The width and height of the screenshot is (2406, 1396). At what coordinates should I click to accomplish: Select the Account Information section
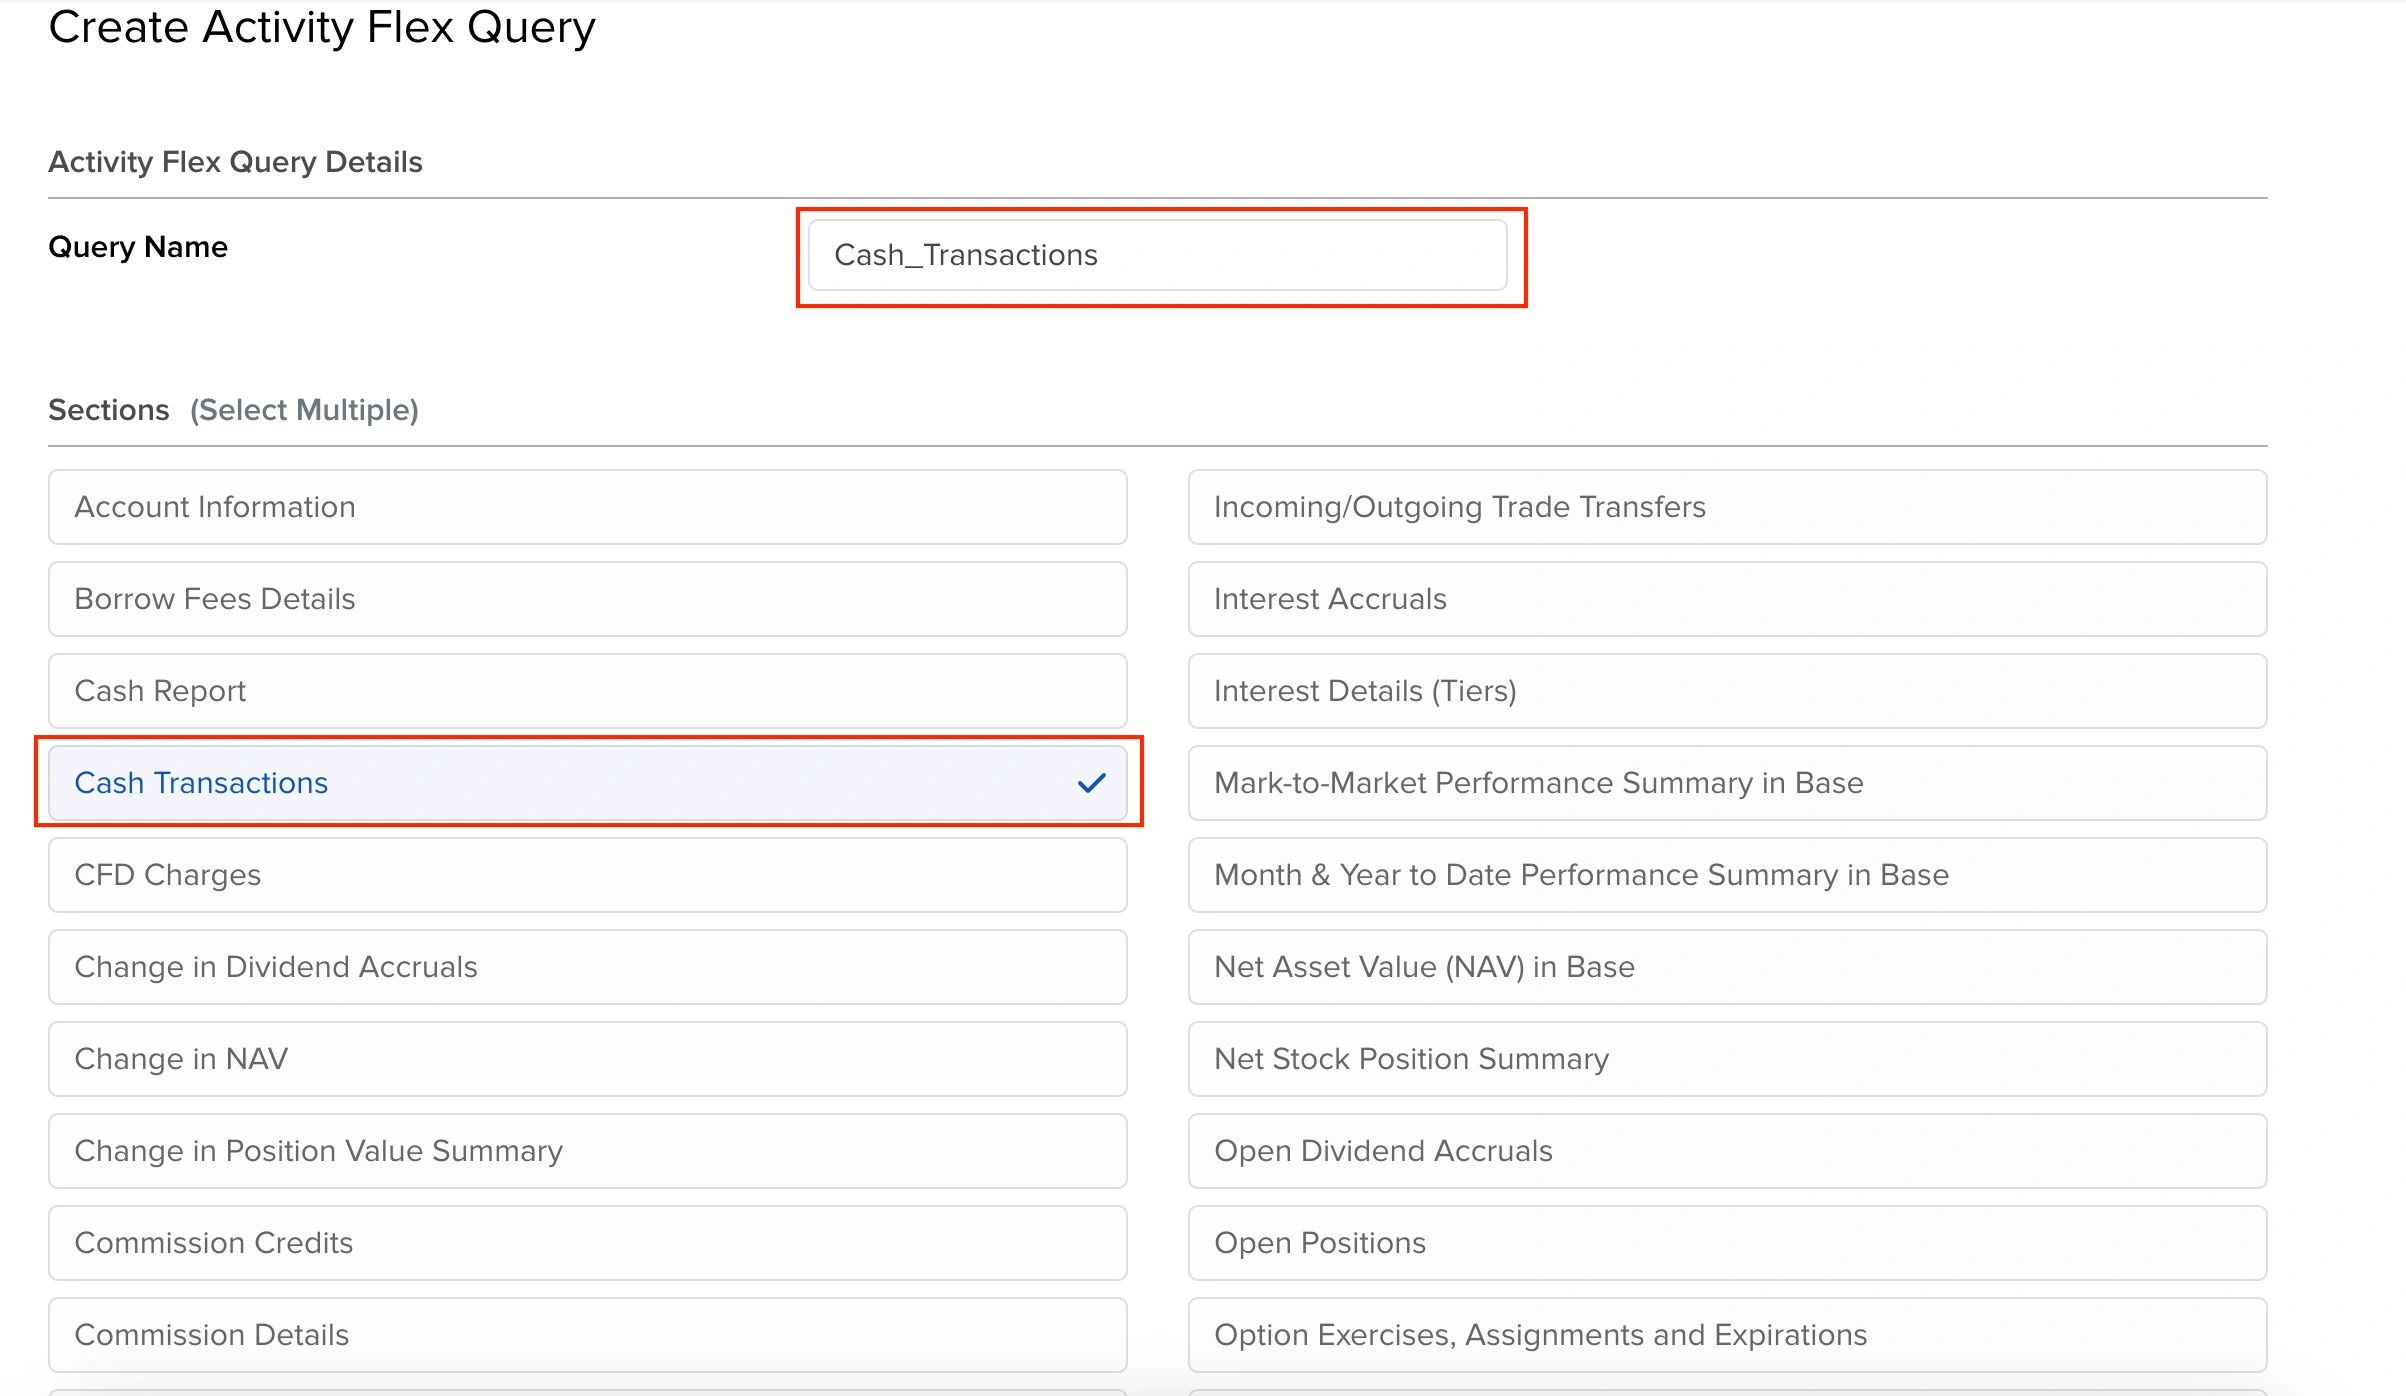pos(587,507)
